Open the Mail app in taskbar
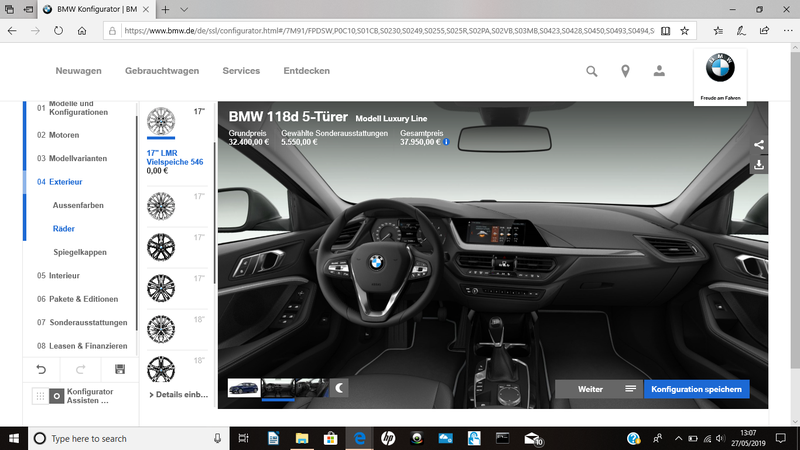 (532, 439)
